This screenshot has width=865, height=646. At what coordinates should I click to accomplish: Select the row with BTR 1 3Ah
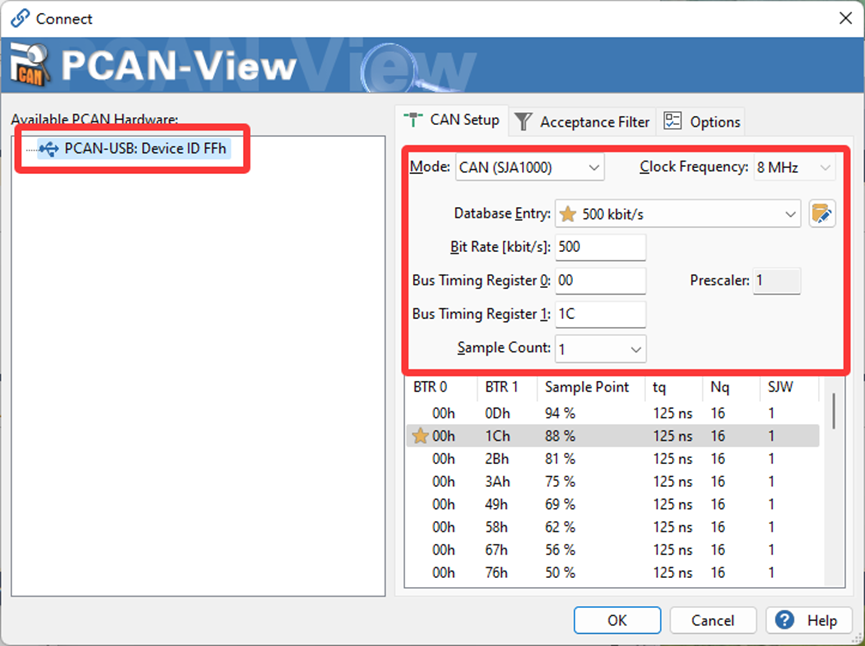coord(613,482)
